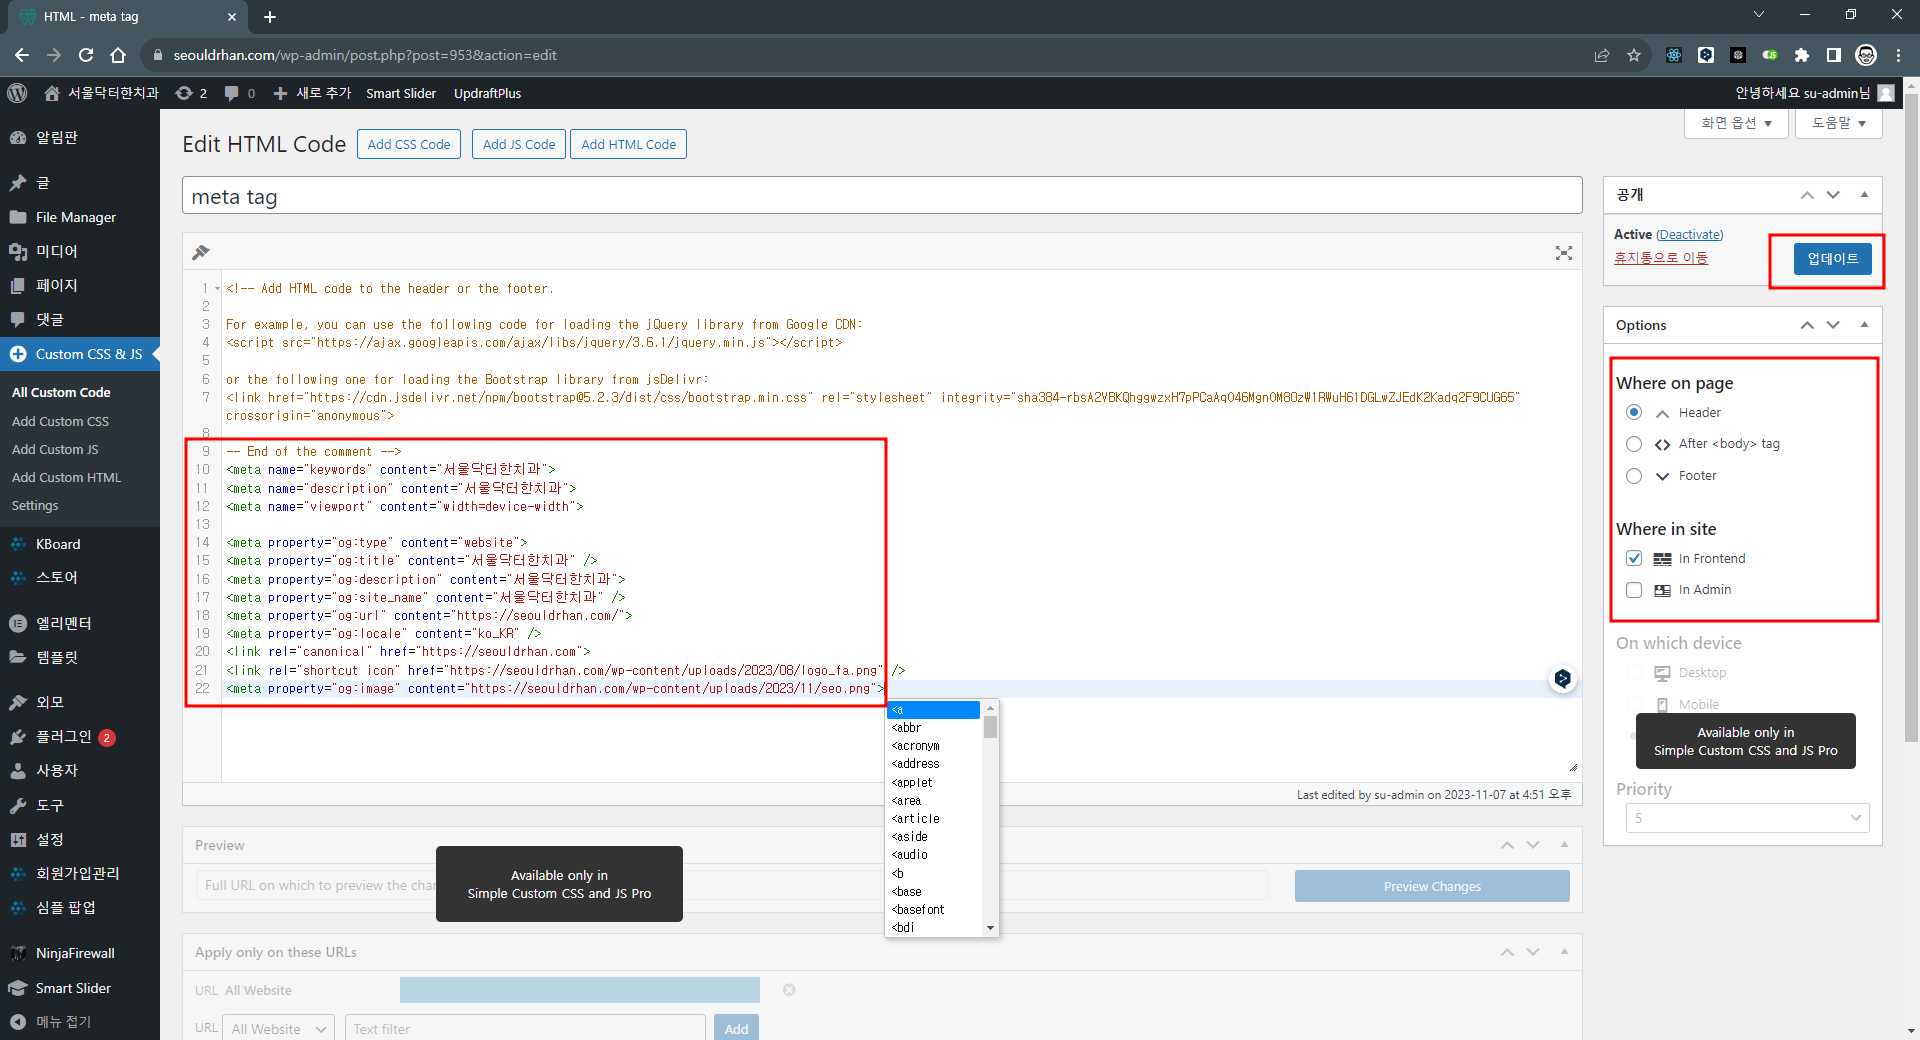The image size is (1920, 1040).
Task: Click the comments bubble icon in admin bar
Action: (232, 93)
